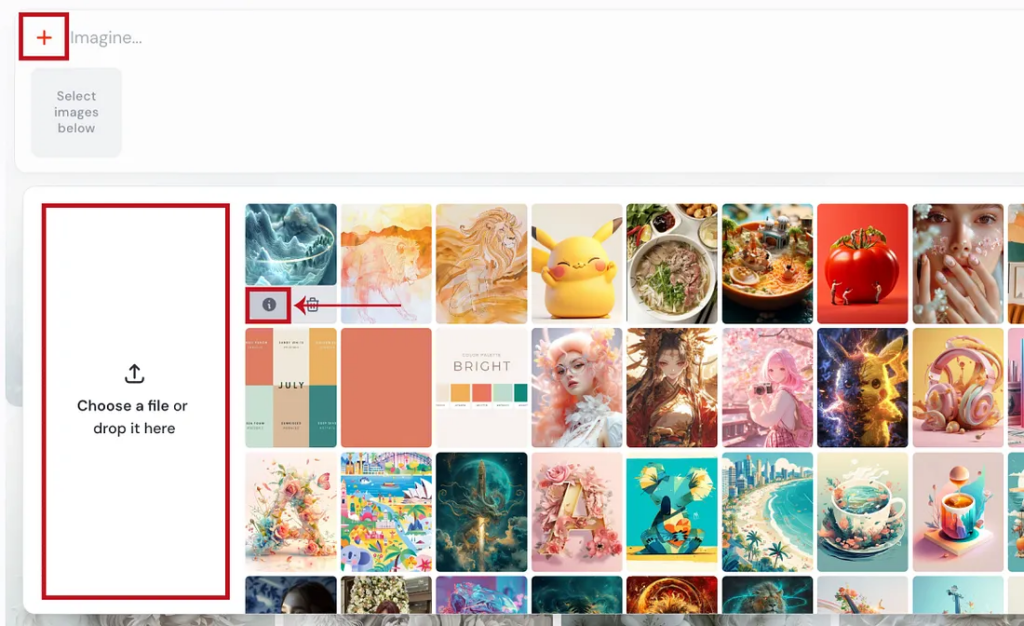The height and width of the screenshot is (626, 1024).
Task: Select the noodle soup bowl photo
Action: click(x=671, y=264)
